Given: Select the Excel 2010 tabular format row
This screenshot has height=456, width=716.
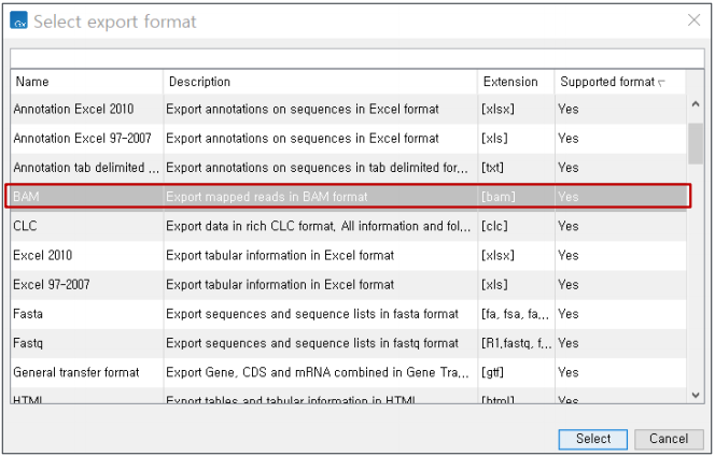Looking at the screenshot, I should [x=86, y=255].
